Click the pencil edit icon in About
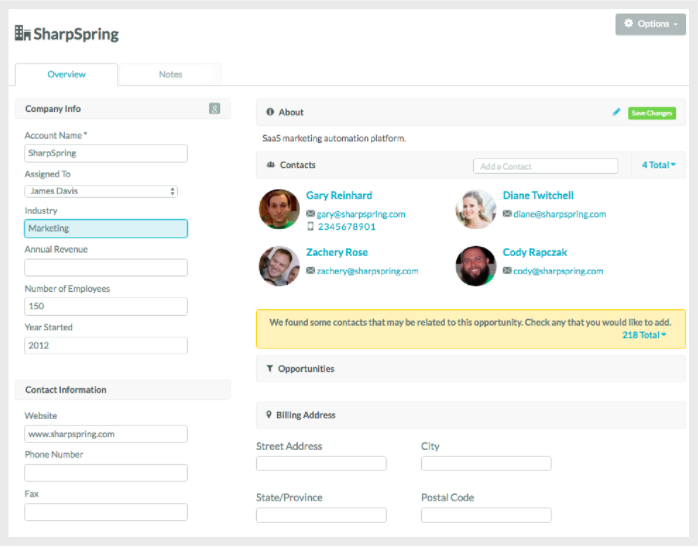This screenshot has height=547, width=698. (617, 112)
